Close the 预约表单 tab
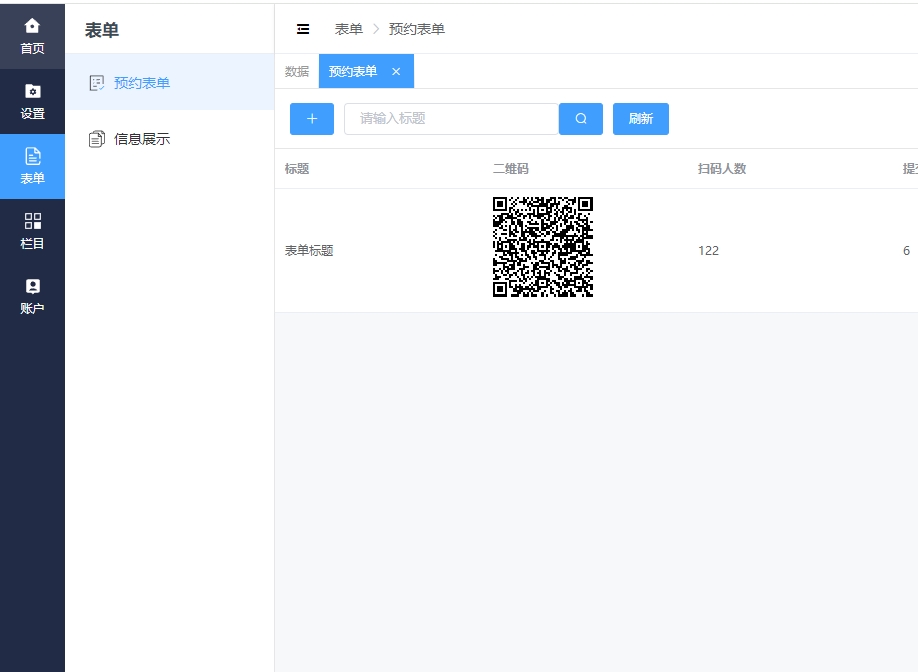This screenshot has width=918, height=672. click(396, 71)
